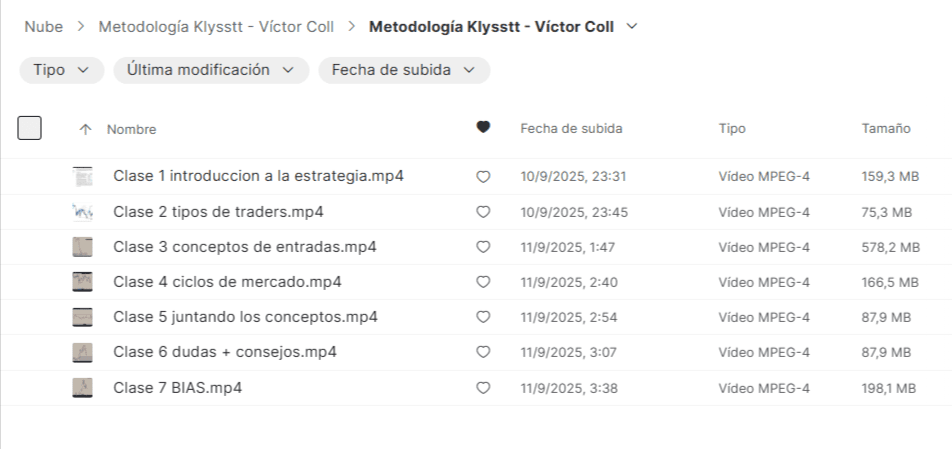Open the Tipo filter dropdown
Image resolution: width=952 pixels, height=449 pixels.
click(x=61, y=70)
